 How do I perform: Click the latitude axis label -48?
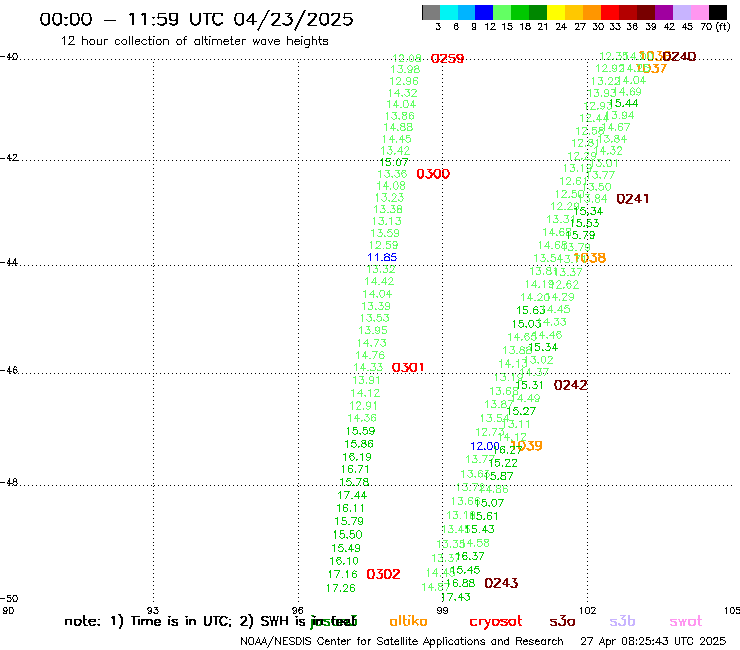9,482
